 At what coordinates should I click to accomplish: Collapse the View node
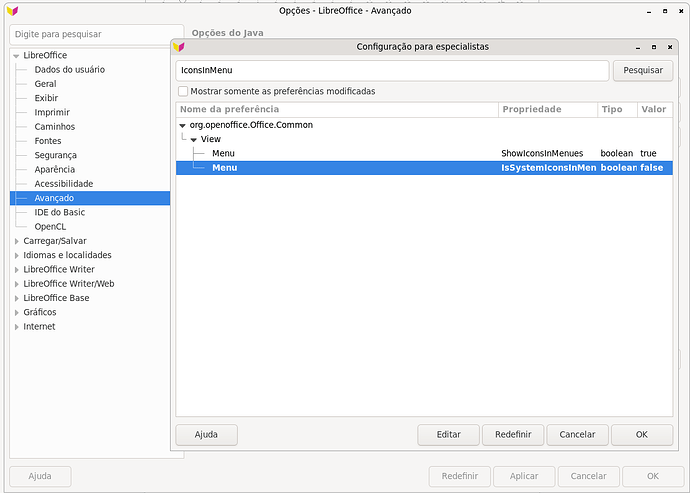[194, 140]
